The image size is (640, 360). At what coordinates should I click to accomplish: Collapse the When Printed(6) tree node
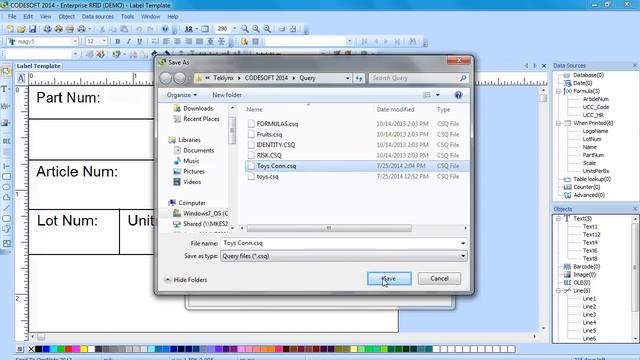[559, 123]
